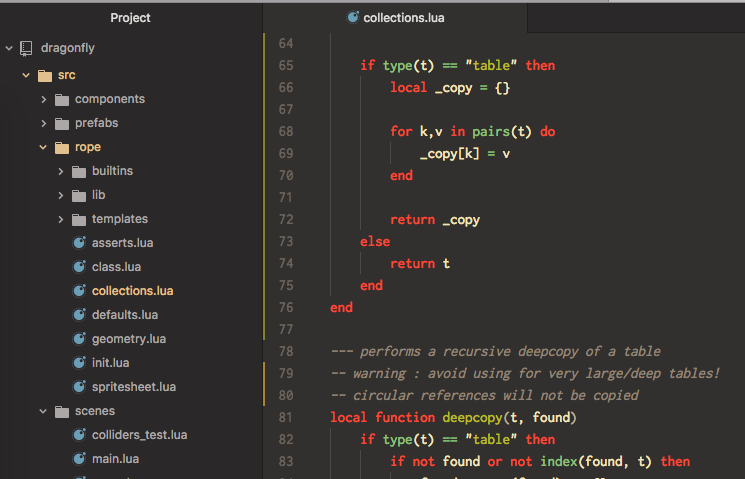745x479 pixels.
Task: Click the else keyword on line 73
Action: pos(375,242)
